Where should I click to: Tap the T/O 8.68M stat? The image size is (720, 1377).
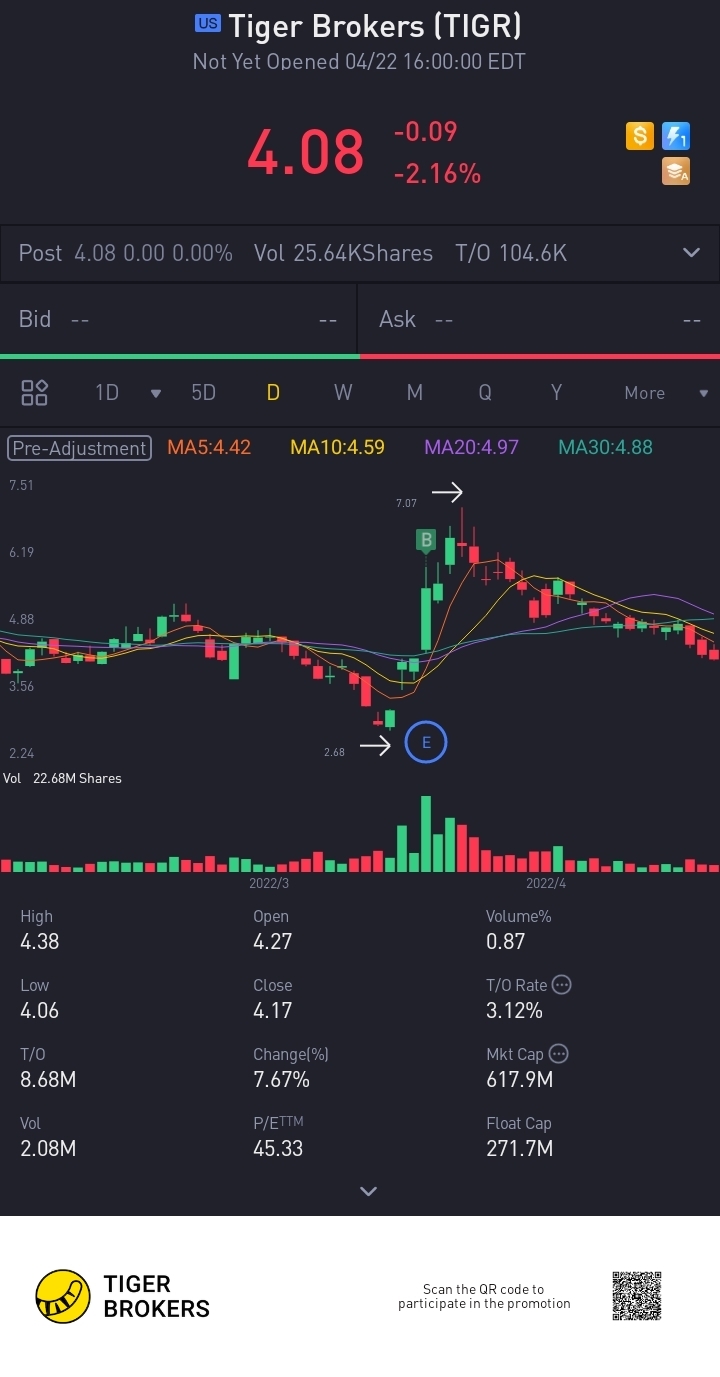point(48,1067)
